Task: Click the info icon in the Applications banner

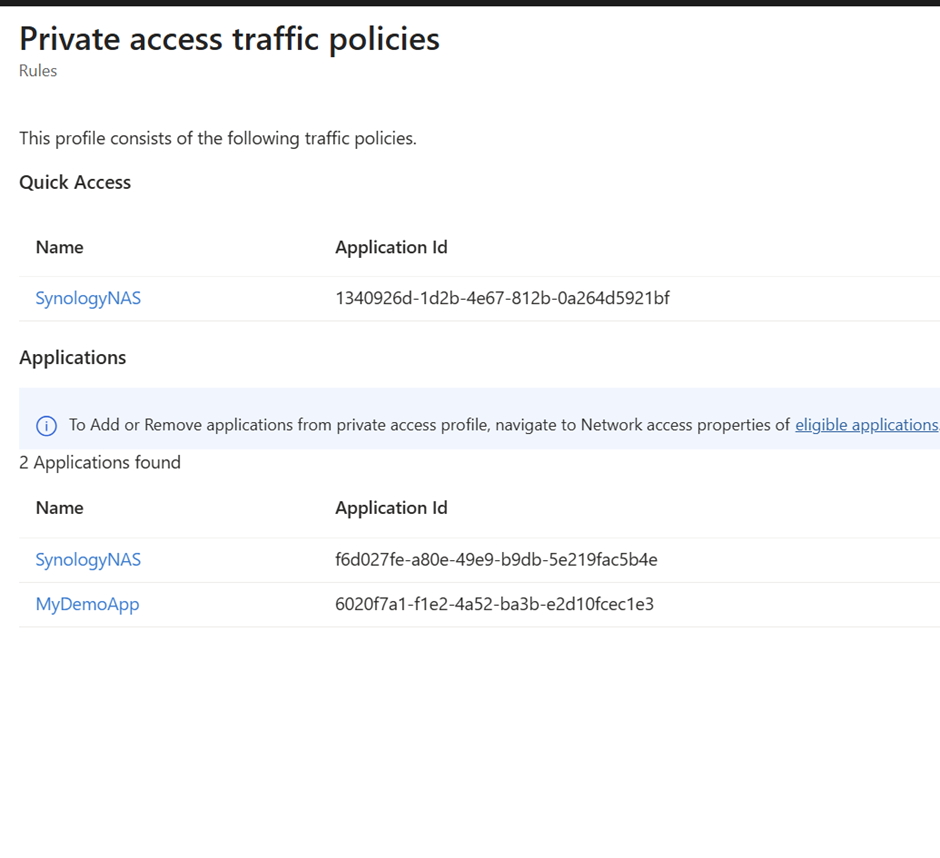Action: pyautogui.click(x=46, y=426)
